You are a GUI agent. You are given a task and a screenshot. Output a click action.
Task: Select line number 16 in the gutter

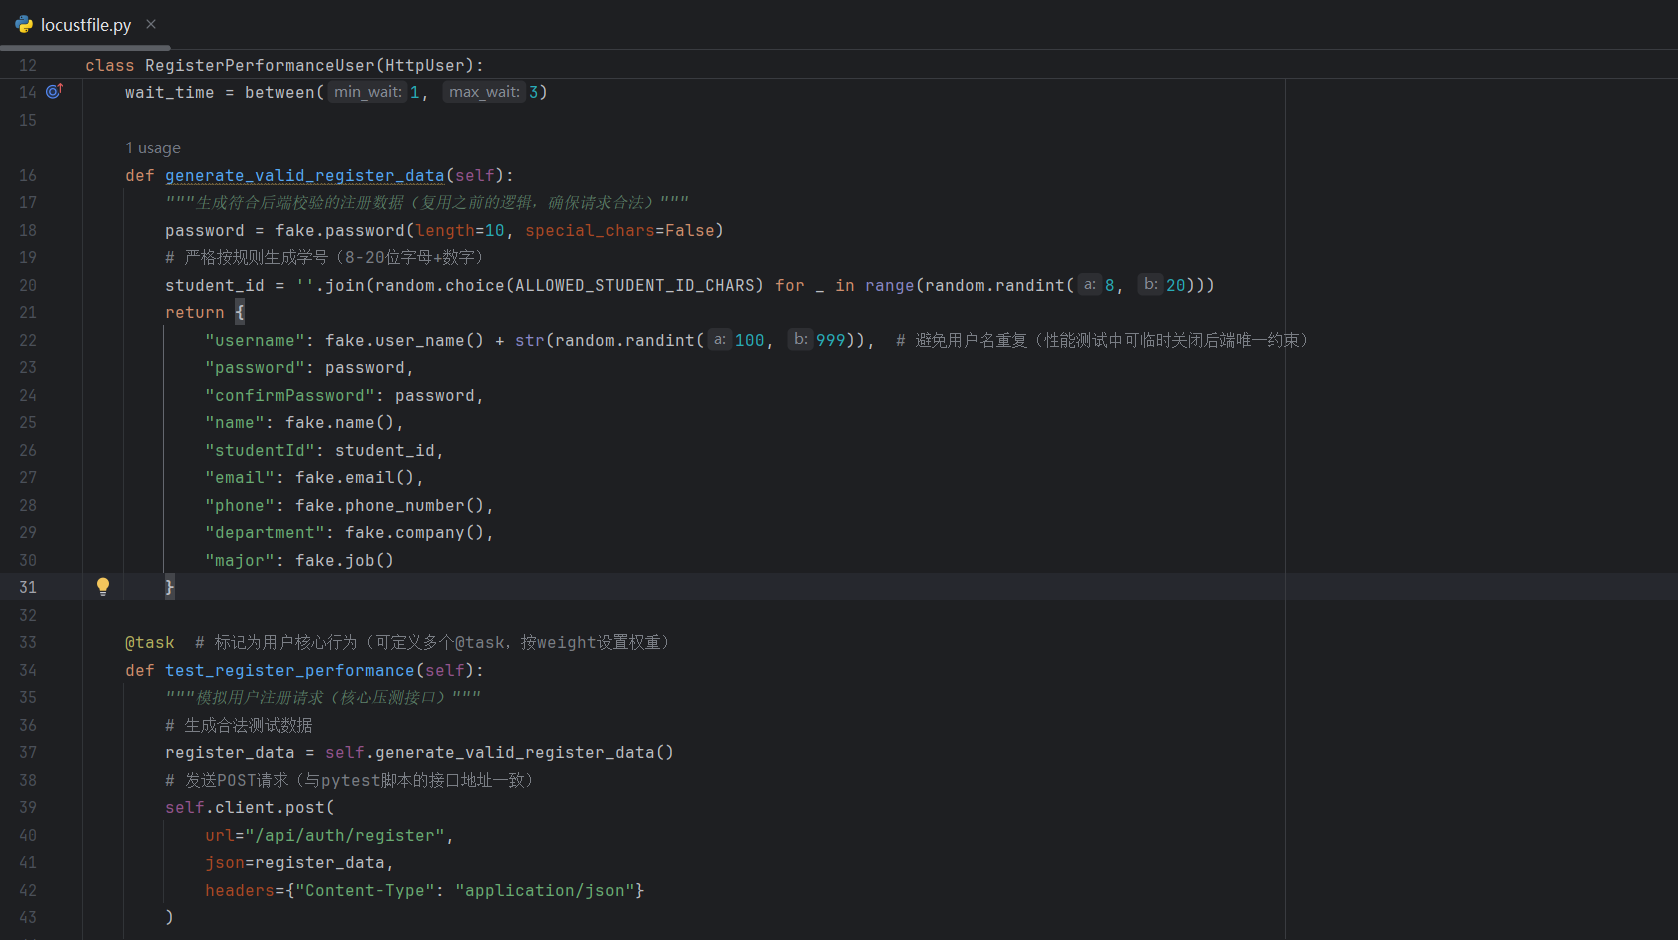point(28,176)
